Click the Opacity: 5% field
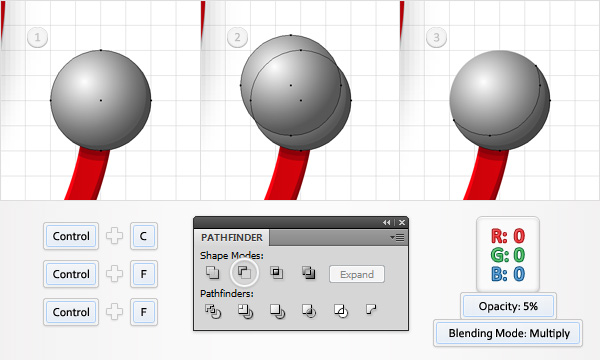600x360 pixels. tap(508, 306)
